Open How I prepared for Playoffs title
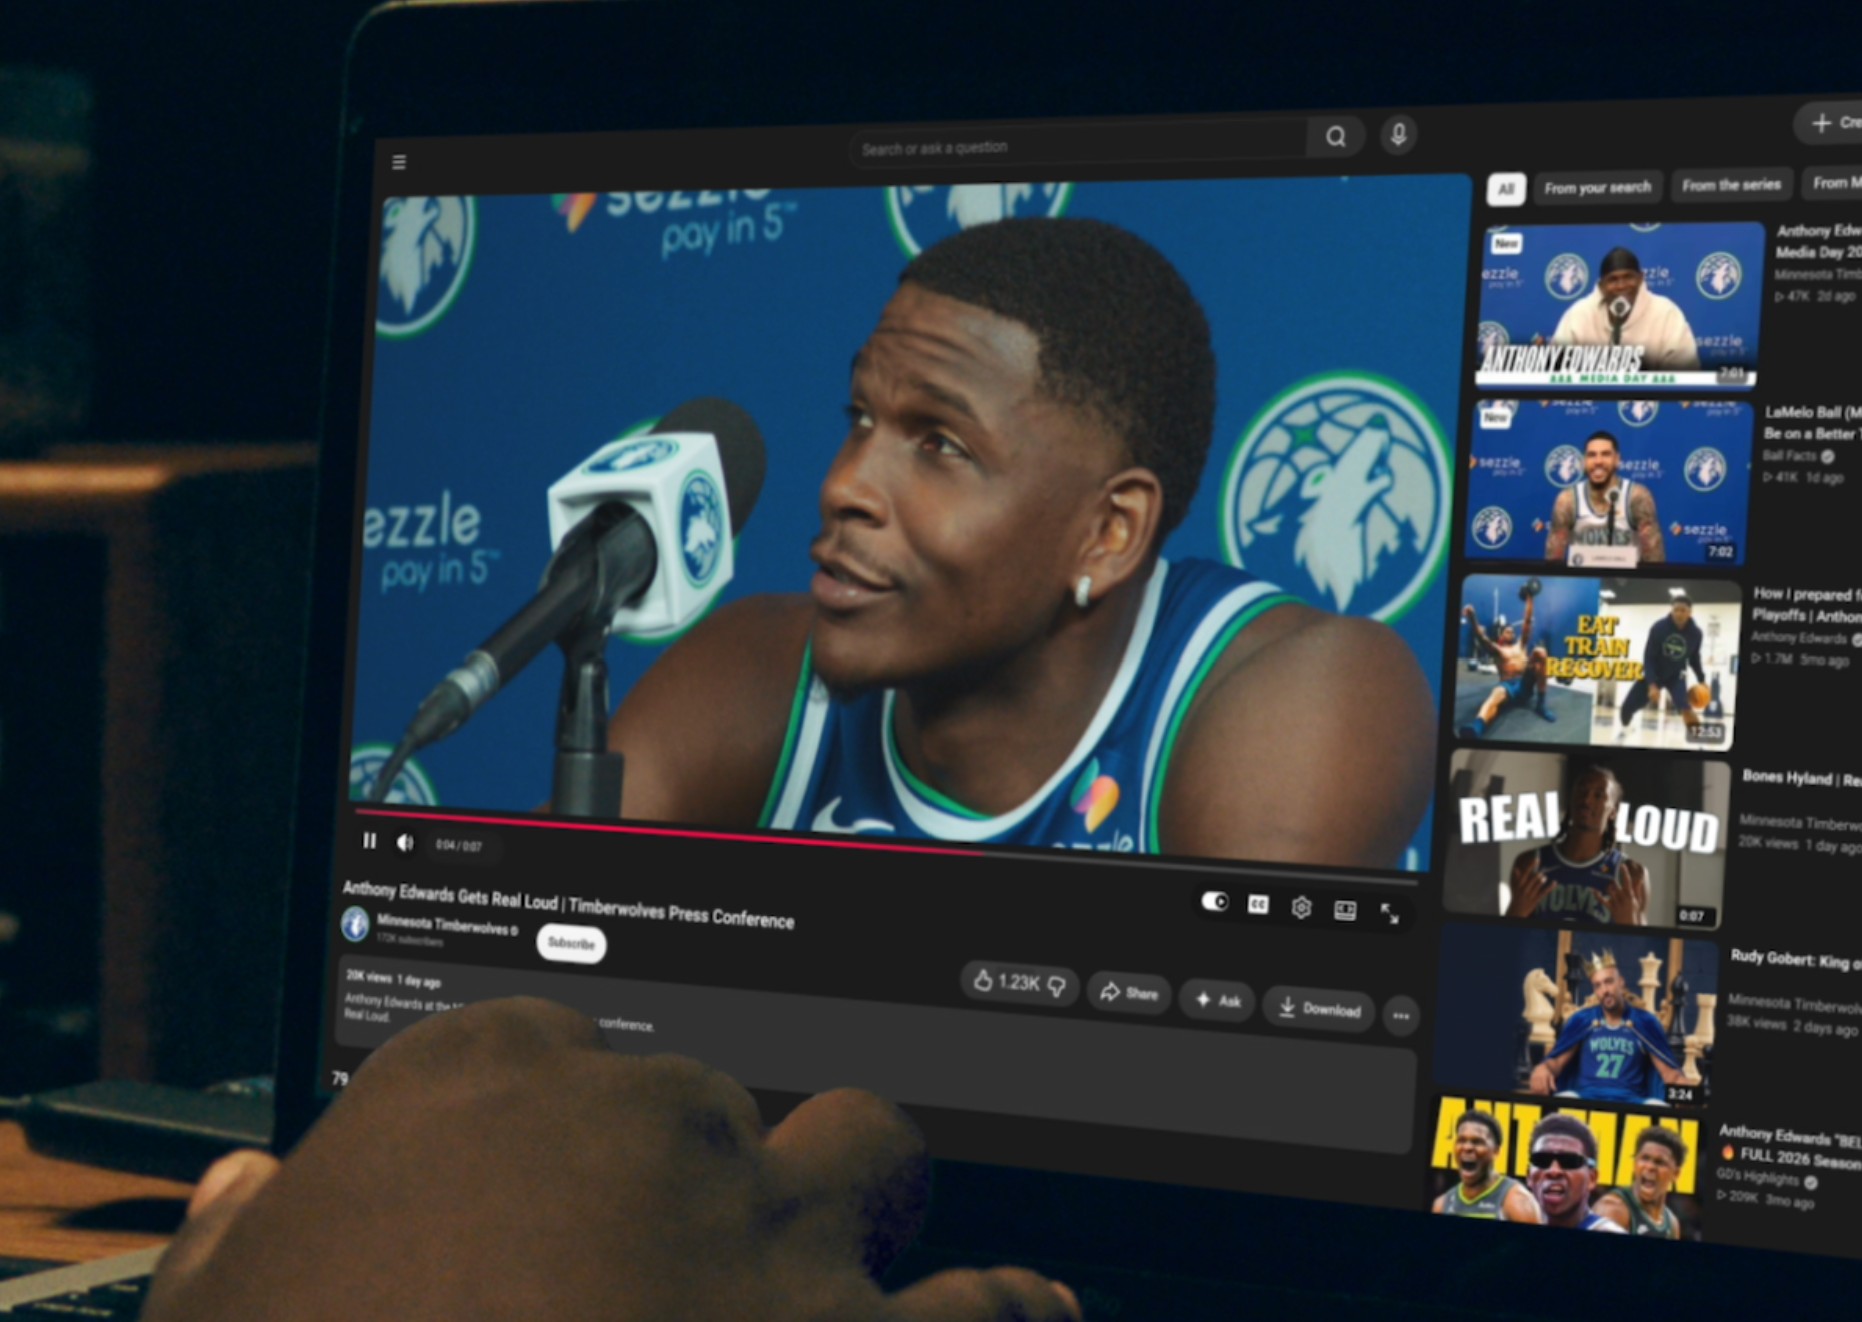The image size is (1862, 1322). 1806,604
